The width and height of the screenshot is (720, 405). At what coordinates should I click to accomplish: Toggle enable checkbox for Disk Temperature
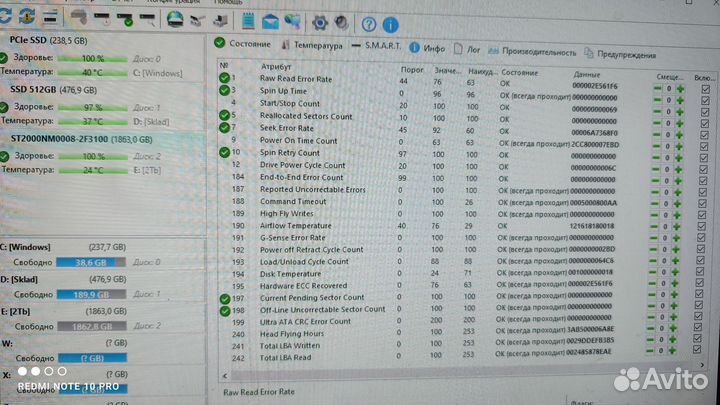(700, 271)
